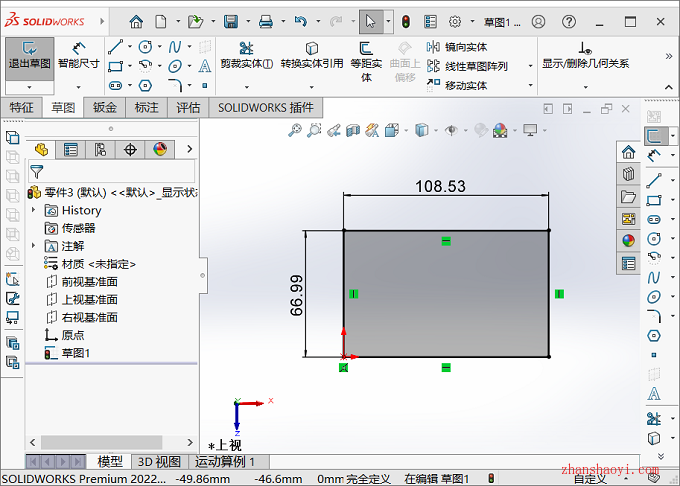
Task: Open the SOLIDWORKS Resources home icon in task pane
Action: (x=628, y=152)
